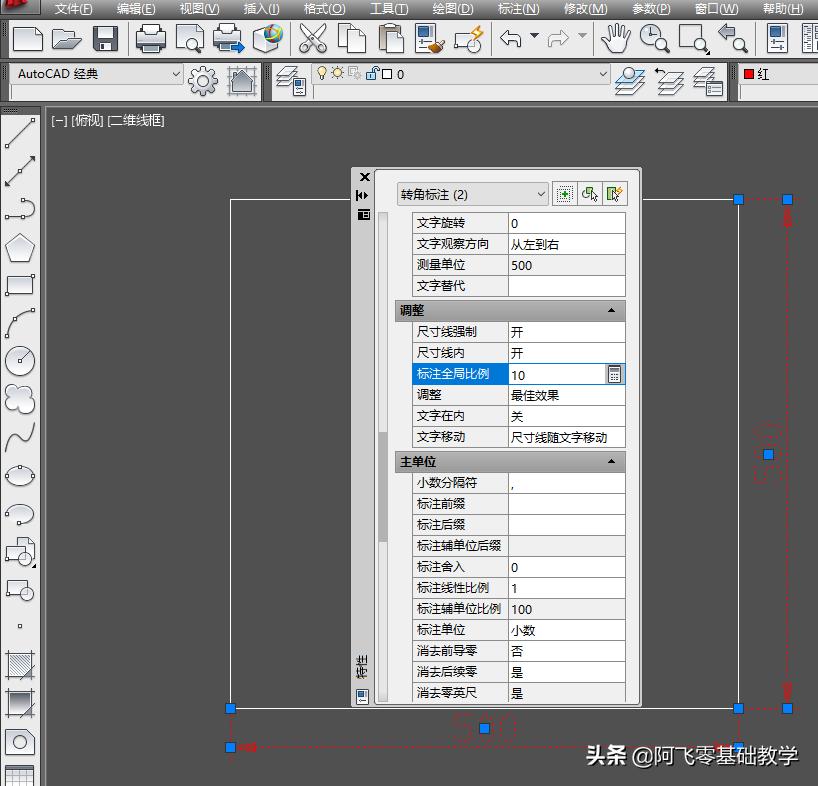Click the Cut scissors icon
The width and height of the screenshot is (818, 786).
click(x=313, y=39)
